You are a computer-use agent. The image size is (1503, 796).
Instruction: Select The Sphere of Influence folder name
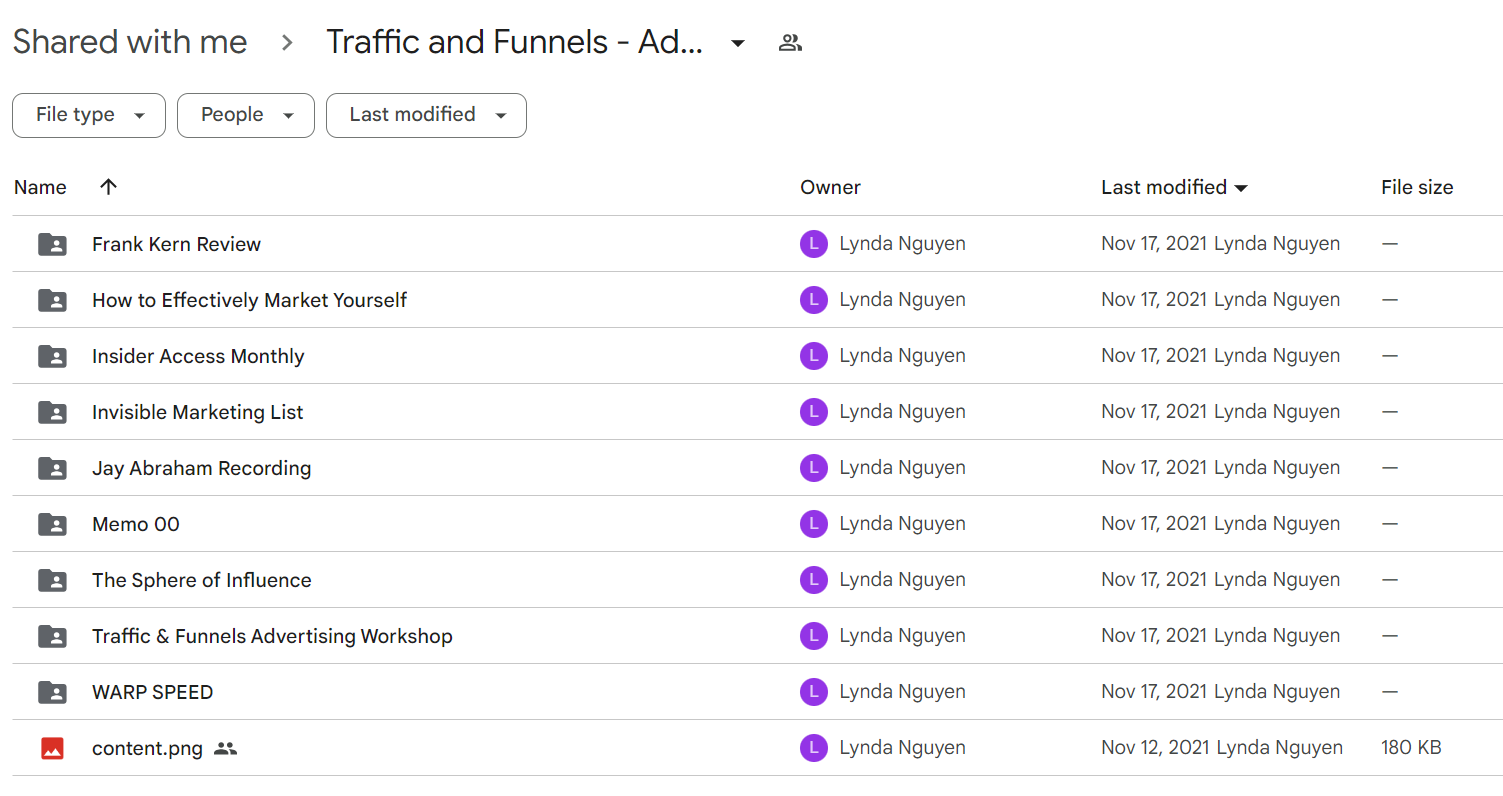pos(202,580)
